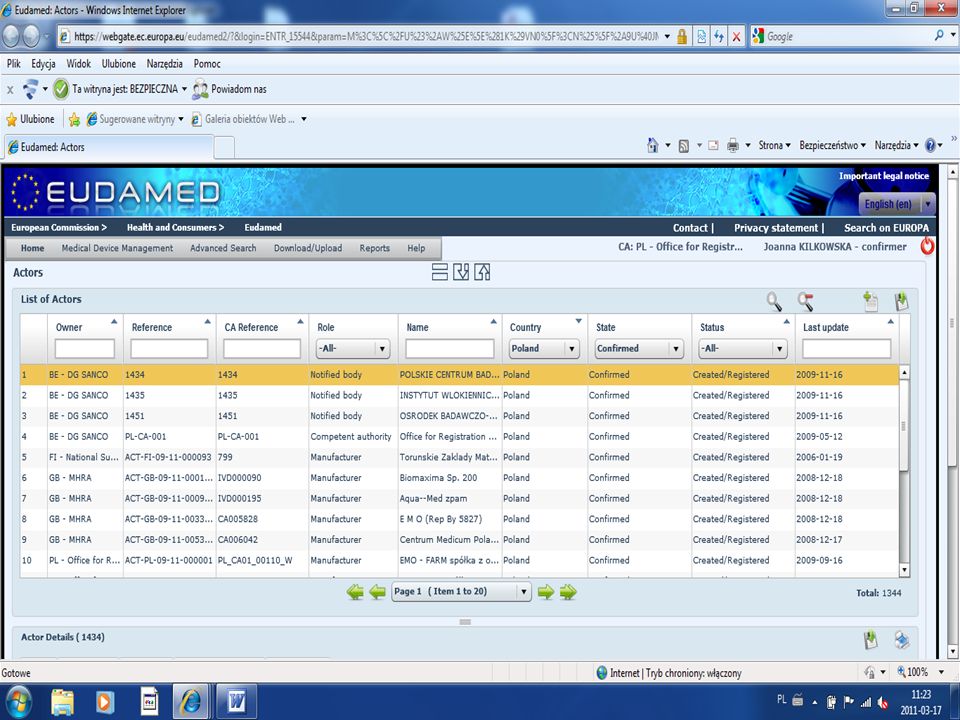This screenshot has width=960, height=720.
Task: Open Word from the taskbar
Action: (237, 702)
